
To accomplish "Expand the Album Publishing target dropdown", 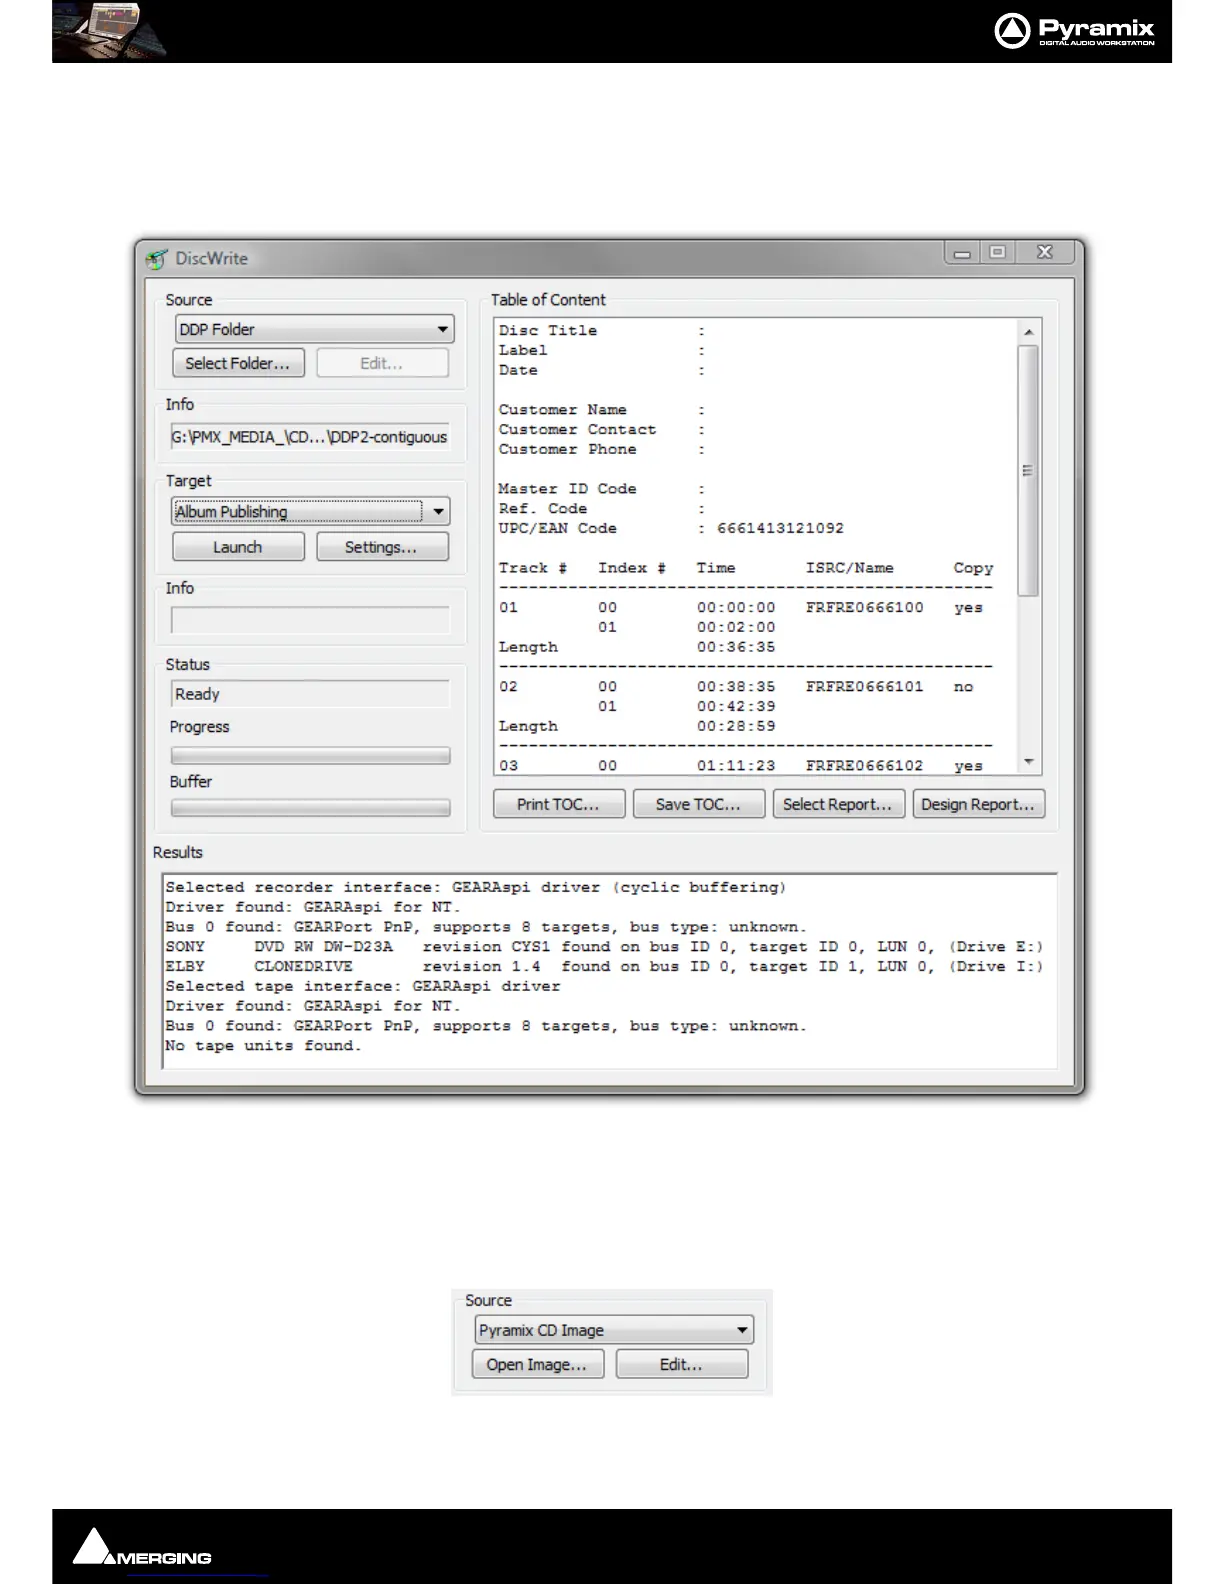I will click(x=438, y=512).
